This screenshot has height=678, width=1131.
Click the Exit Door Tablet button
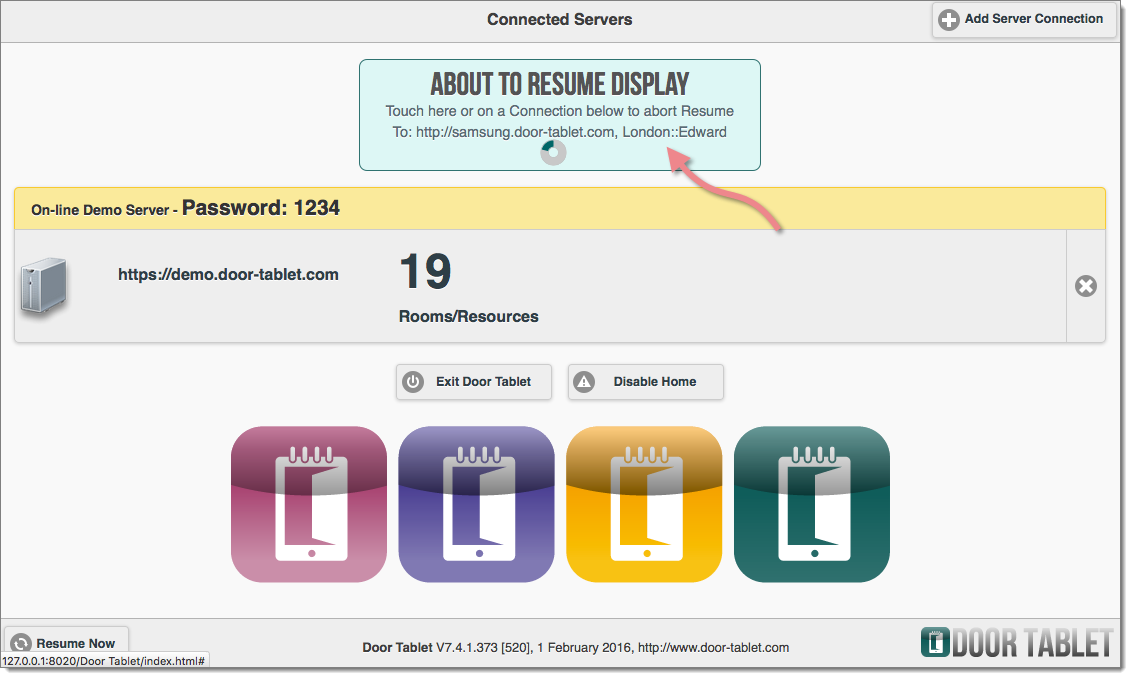pyautogui.click(x=474, y=382)
